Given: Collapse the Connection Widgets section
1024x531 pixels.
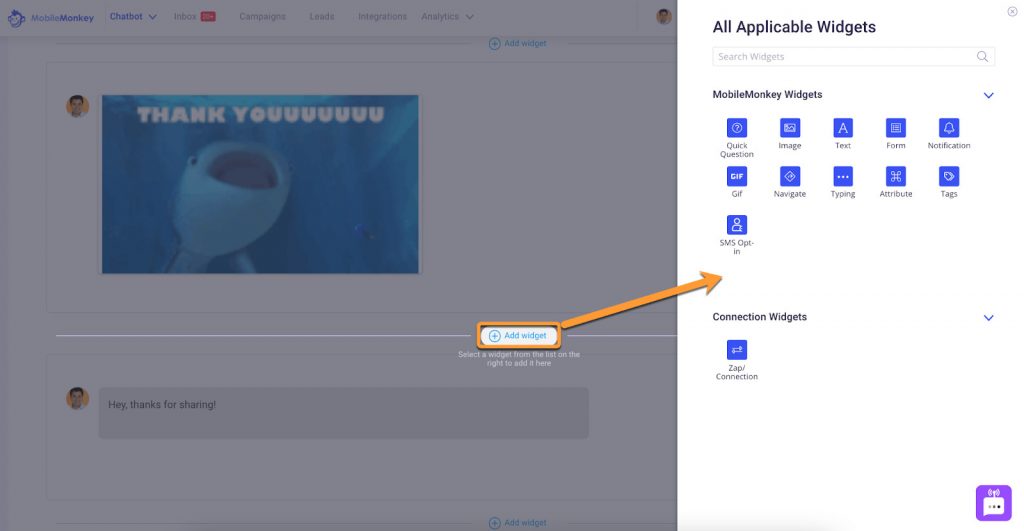Looking at the screenshot, I should point(988,318).
